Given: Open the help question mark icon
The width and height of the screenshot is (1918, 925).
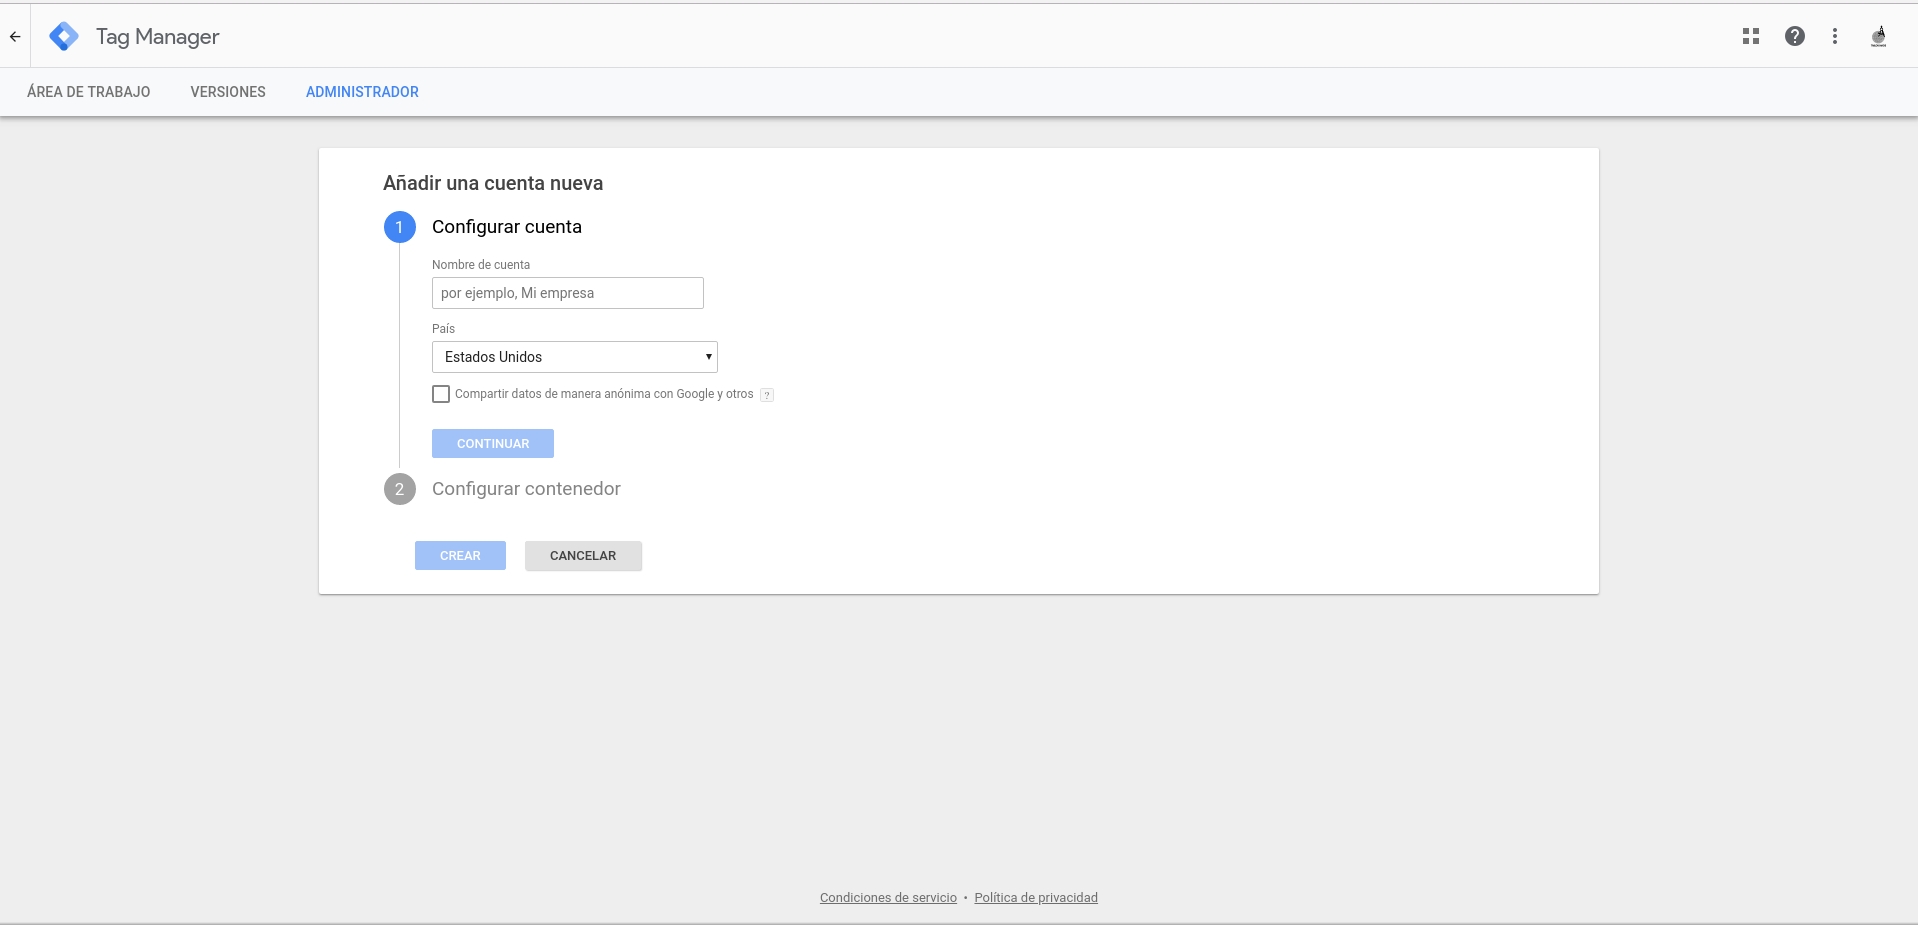Looking at the screenshot, I should 1794,36.
